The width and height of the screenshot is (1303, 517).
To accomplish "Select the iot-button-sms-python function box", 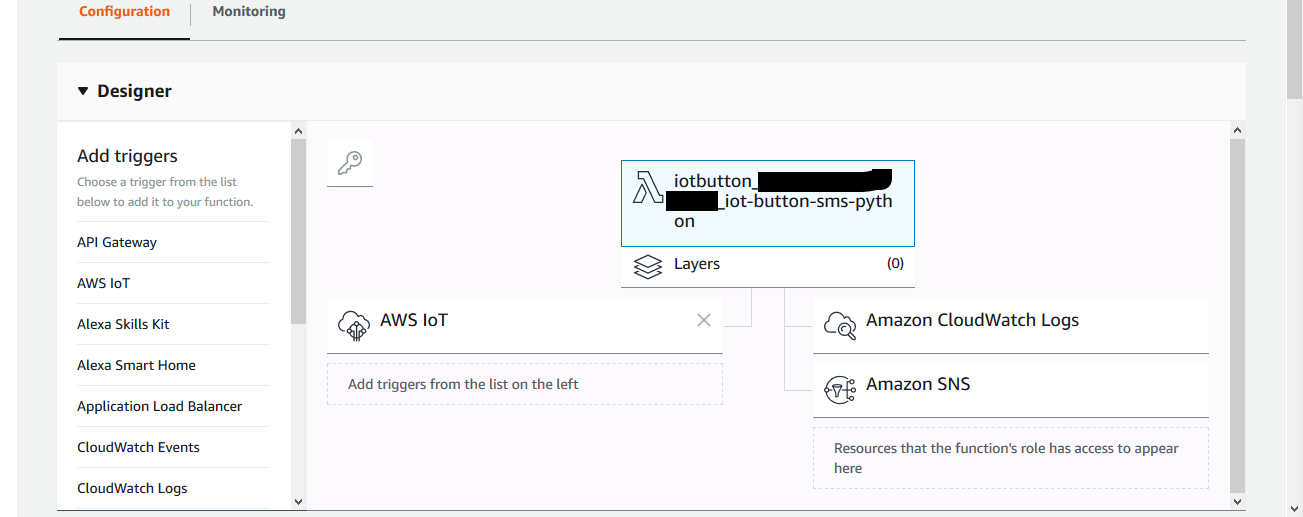I will click(767, 203).
